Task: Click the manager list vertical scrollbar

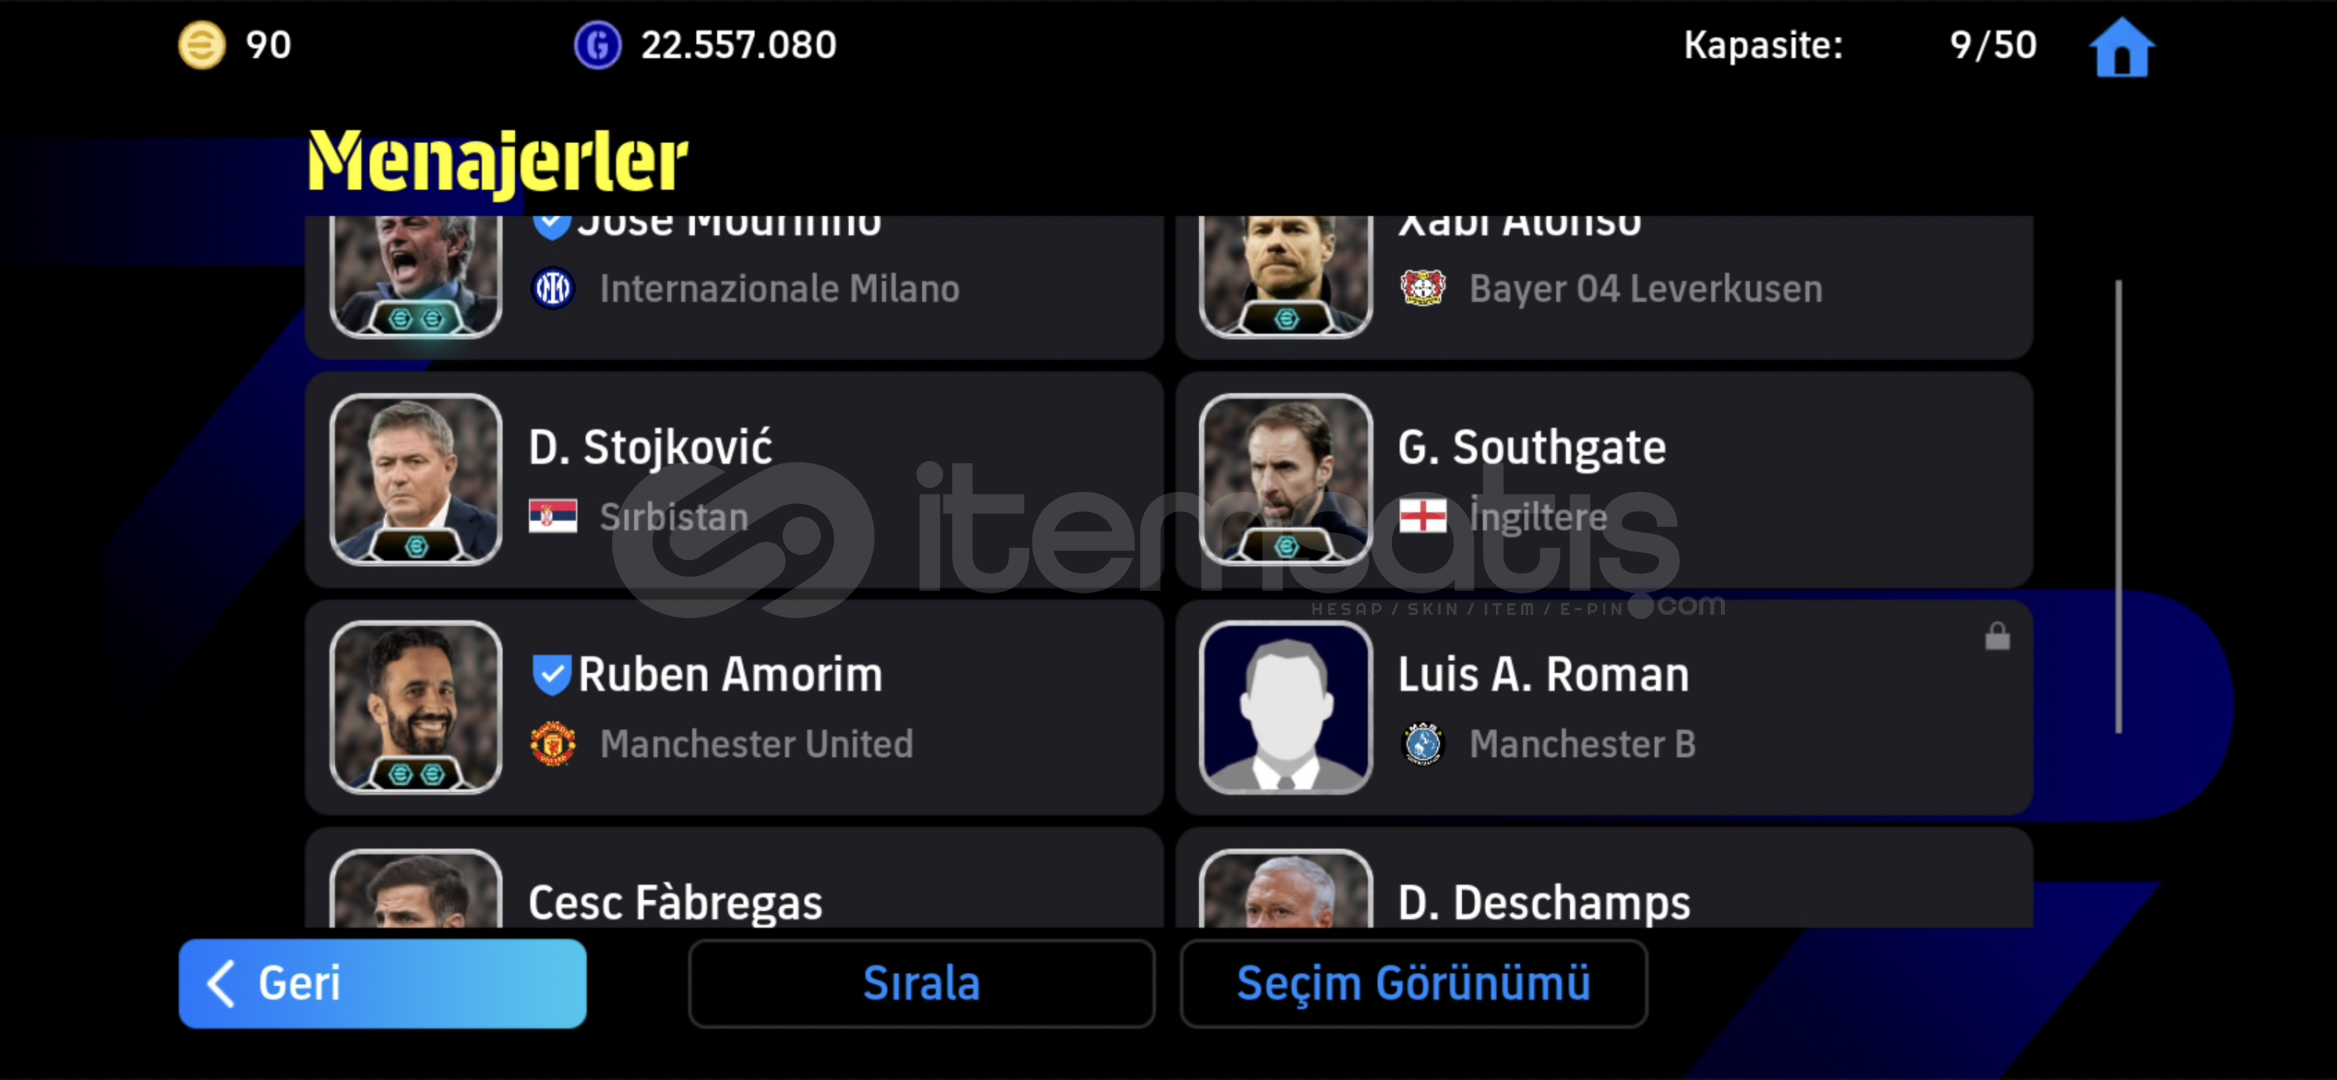Action: [x=2118, y=506]
